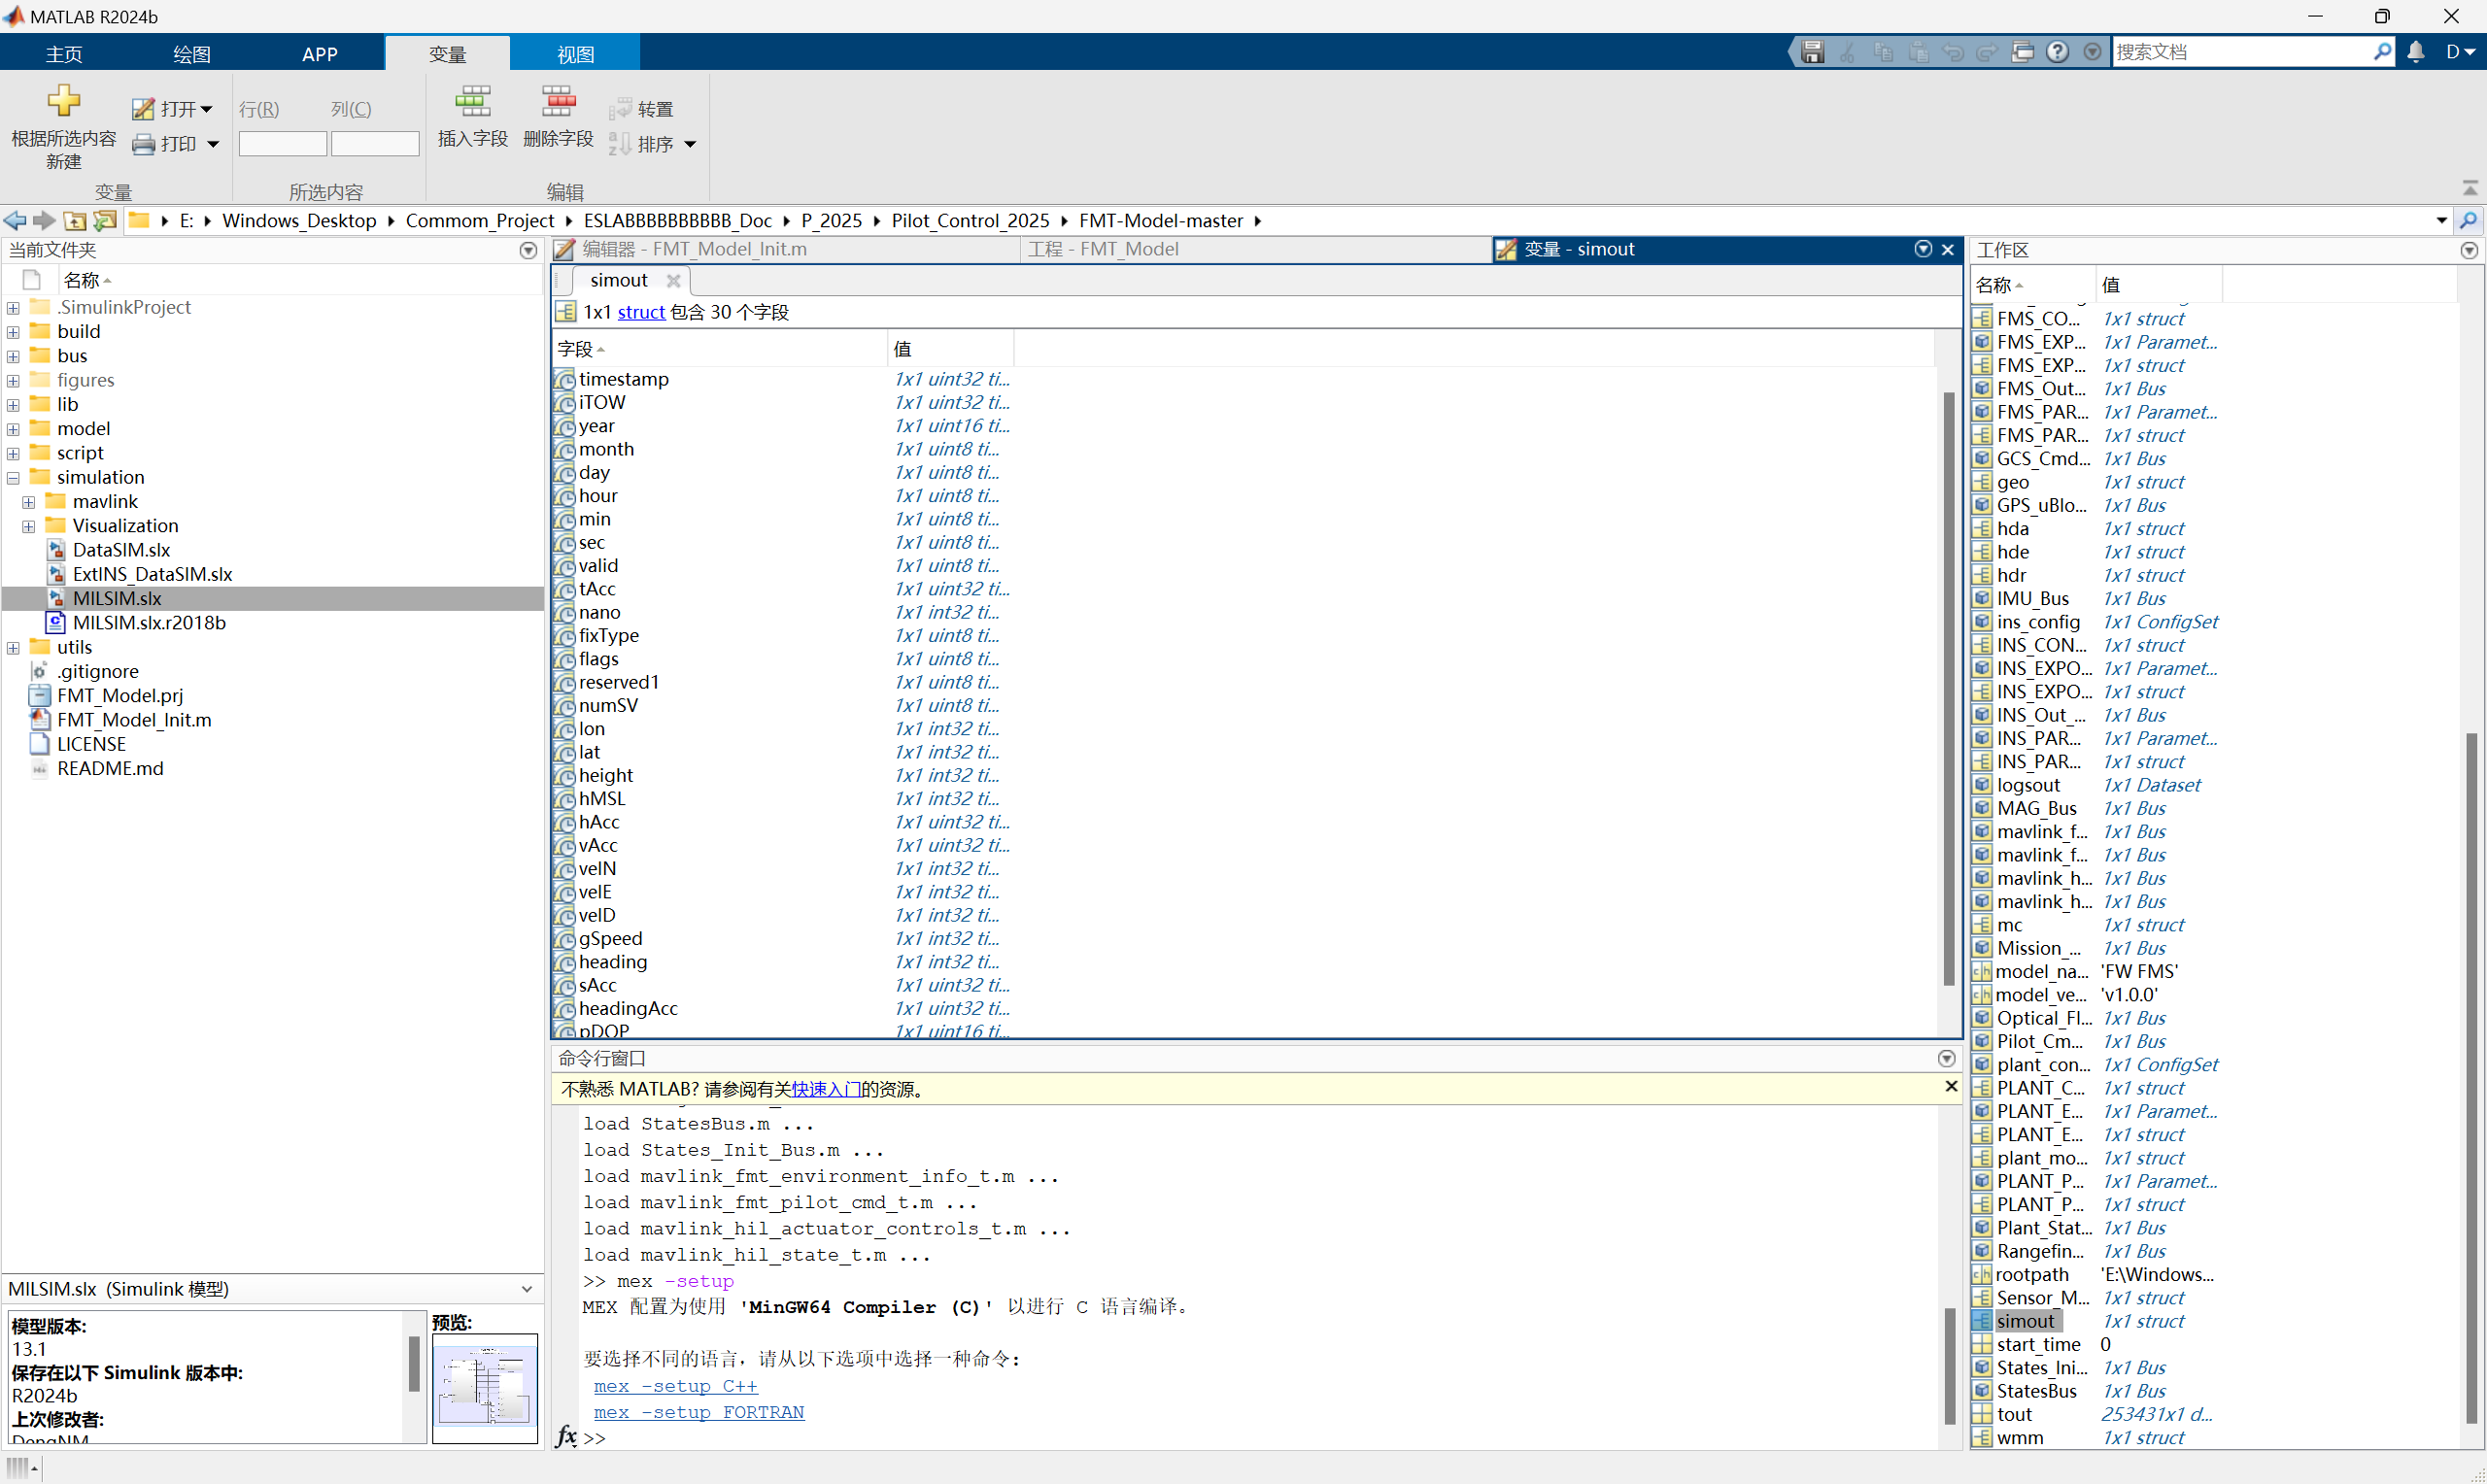Open Command Window actions menu

click(1947, 1058)
